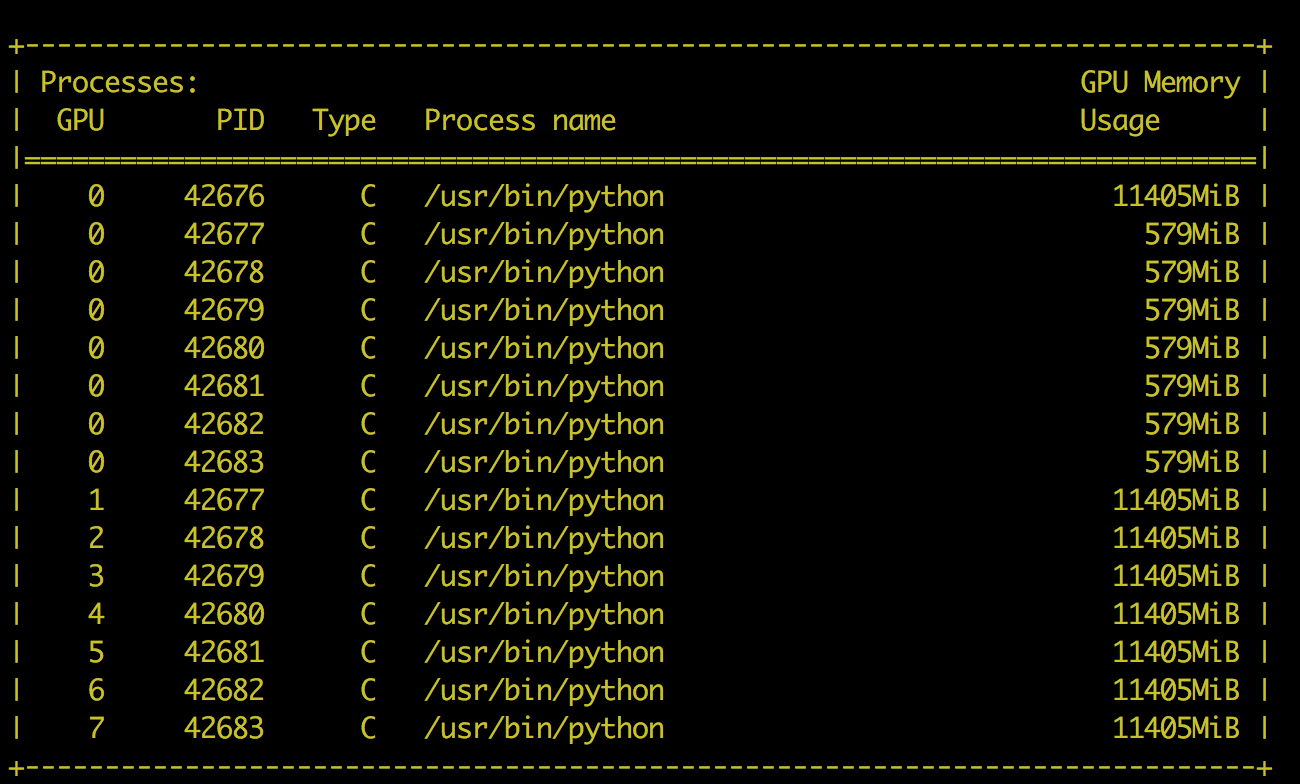Click the 11405MiB usage for PID 42676
The image size is (1300, 784).
click(x=1175, y=197)
